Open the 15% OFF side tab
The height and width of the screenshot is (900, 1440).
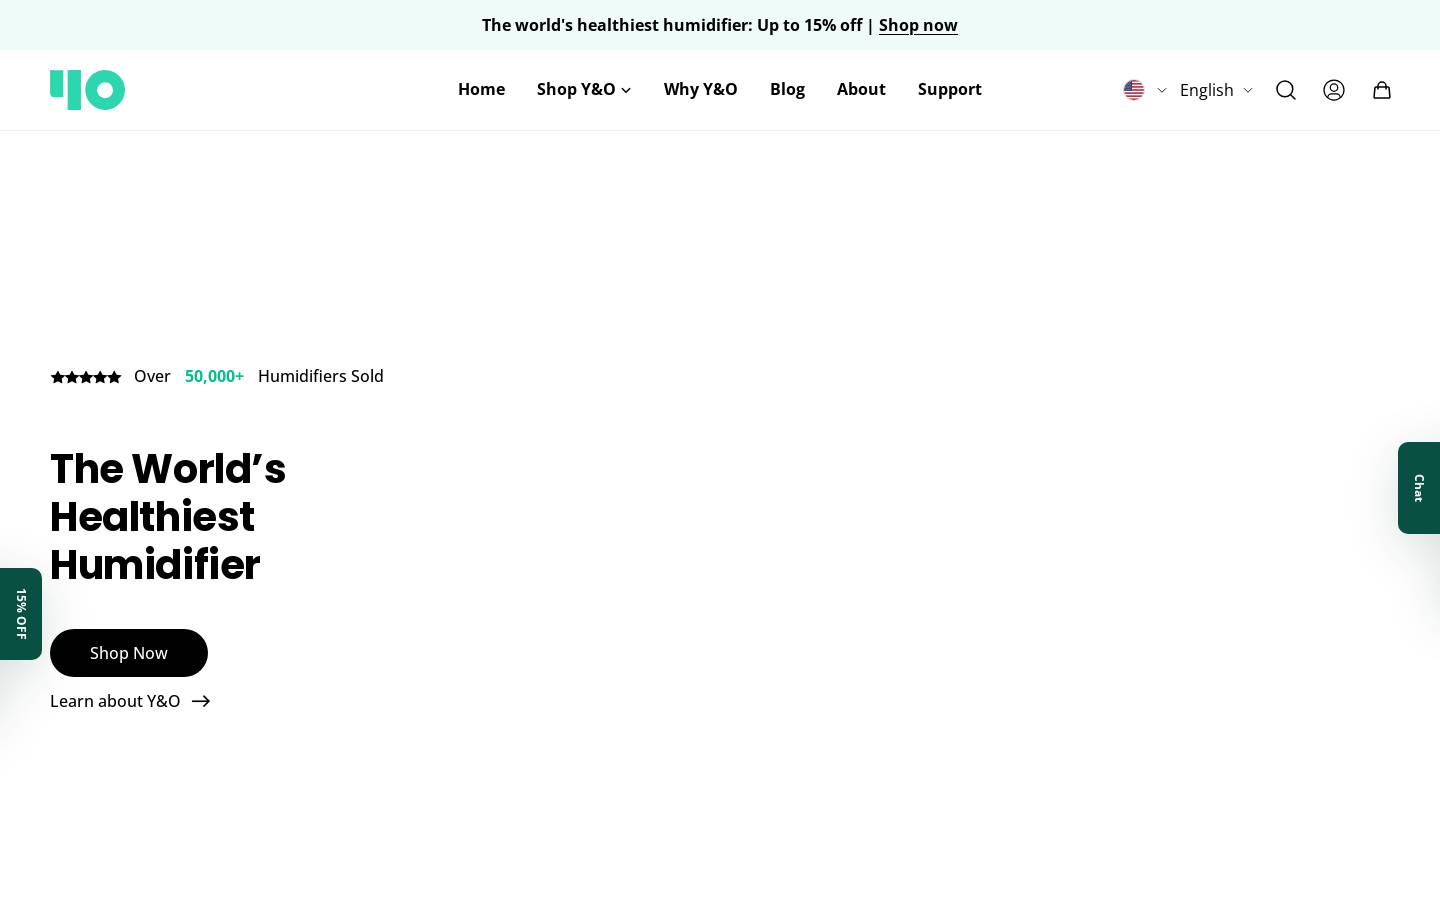click(x=21, y=614)
